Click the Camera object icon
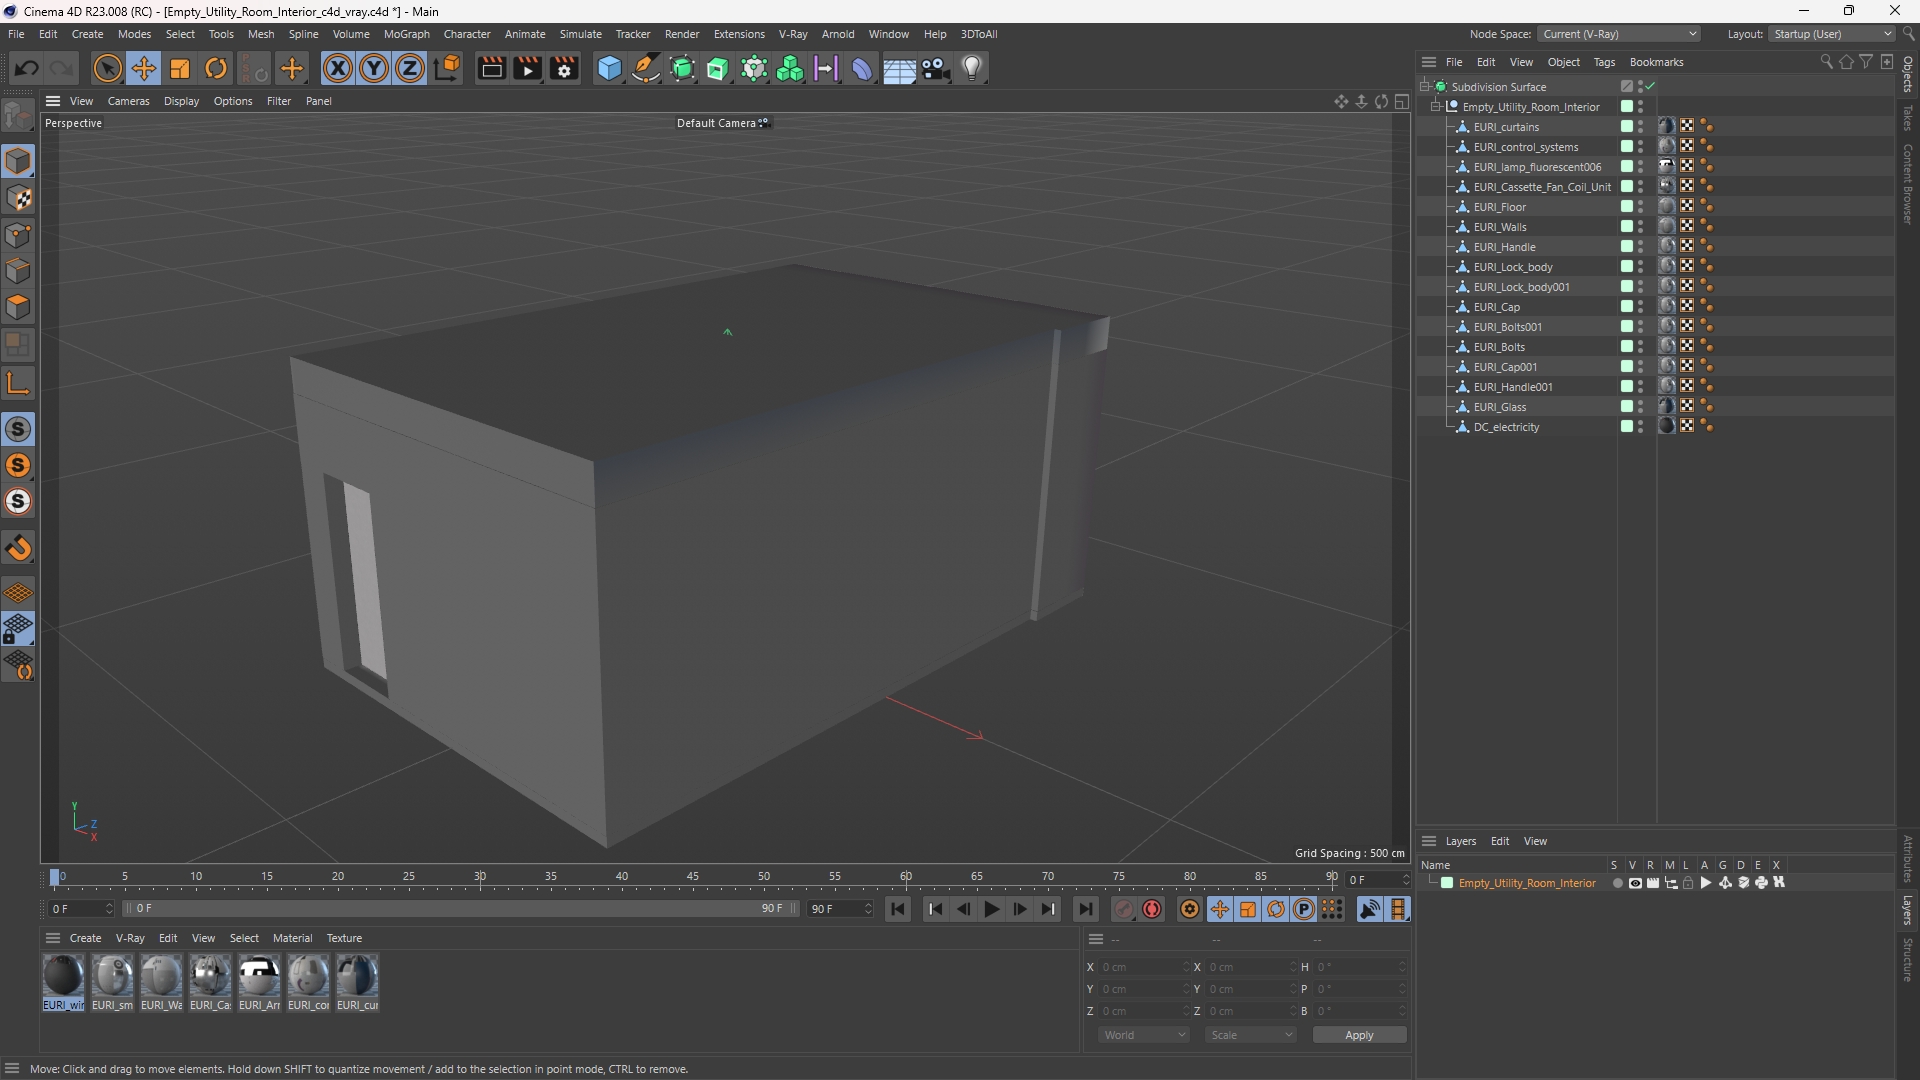This screenshot has width=1920, height=1080. [x=936, y=68]
